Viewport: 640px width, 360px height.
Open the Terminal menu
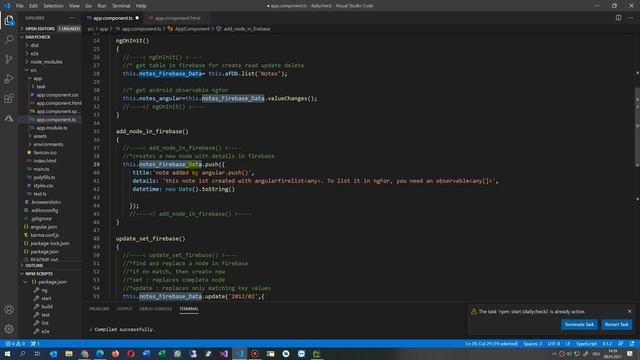(x=121, y=6)
